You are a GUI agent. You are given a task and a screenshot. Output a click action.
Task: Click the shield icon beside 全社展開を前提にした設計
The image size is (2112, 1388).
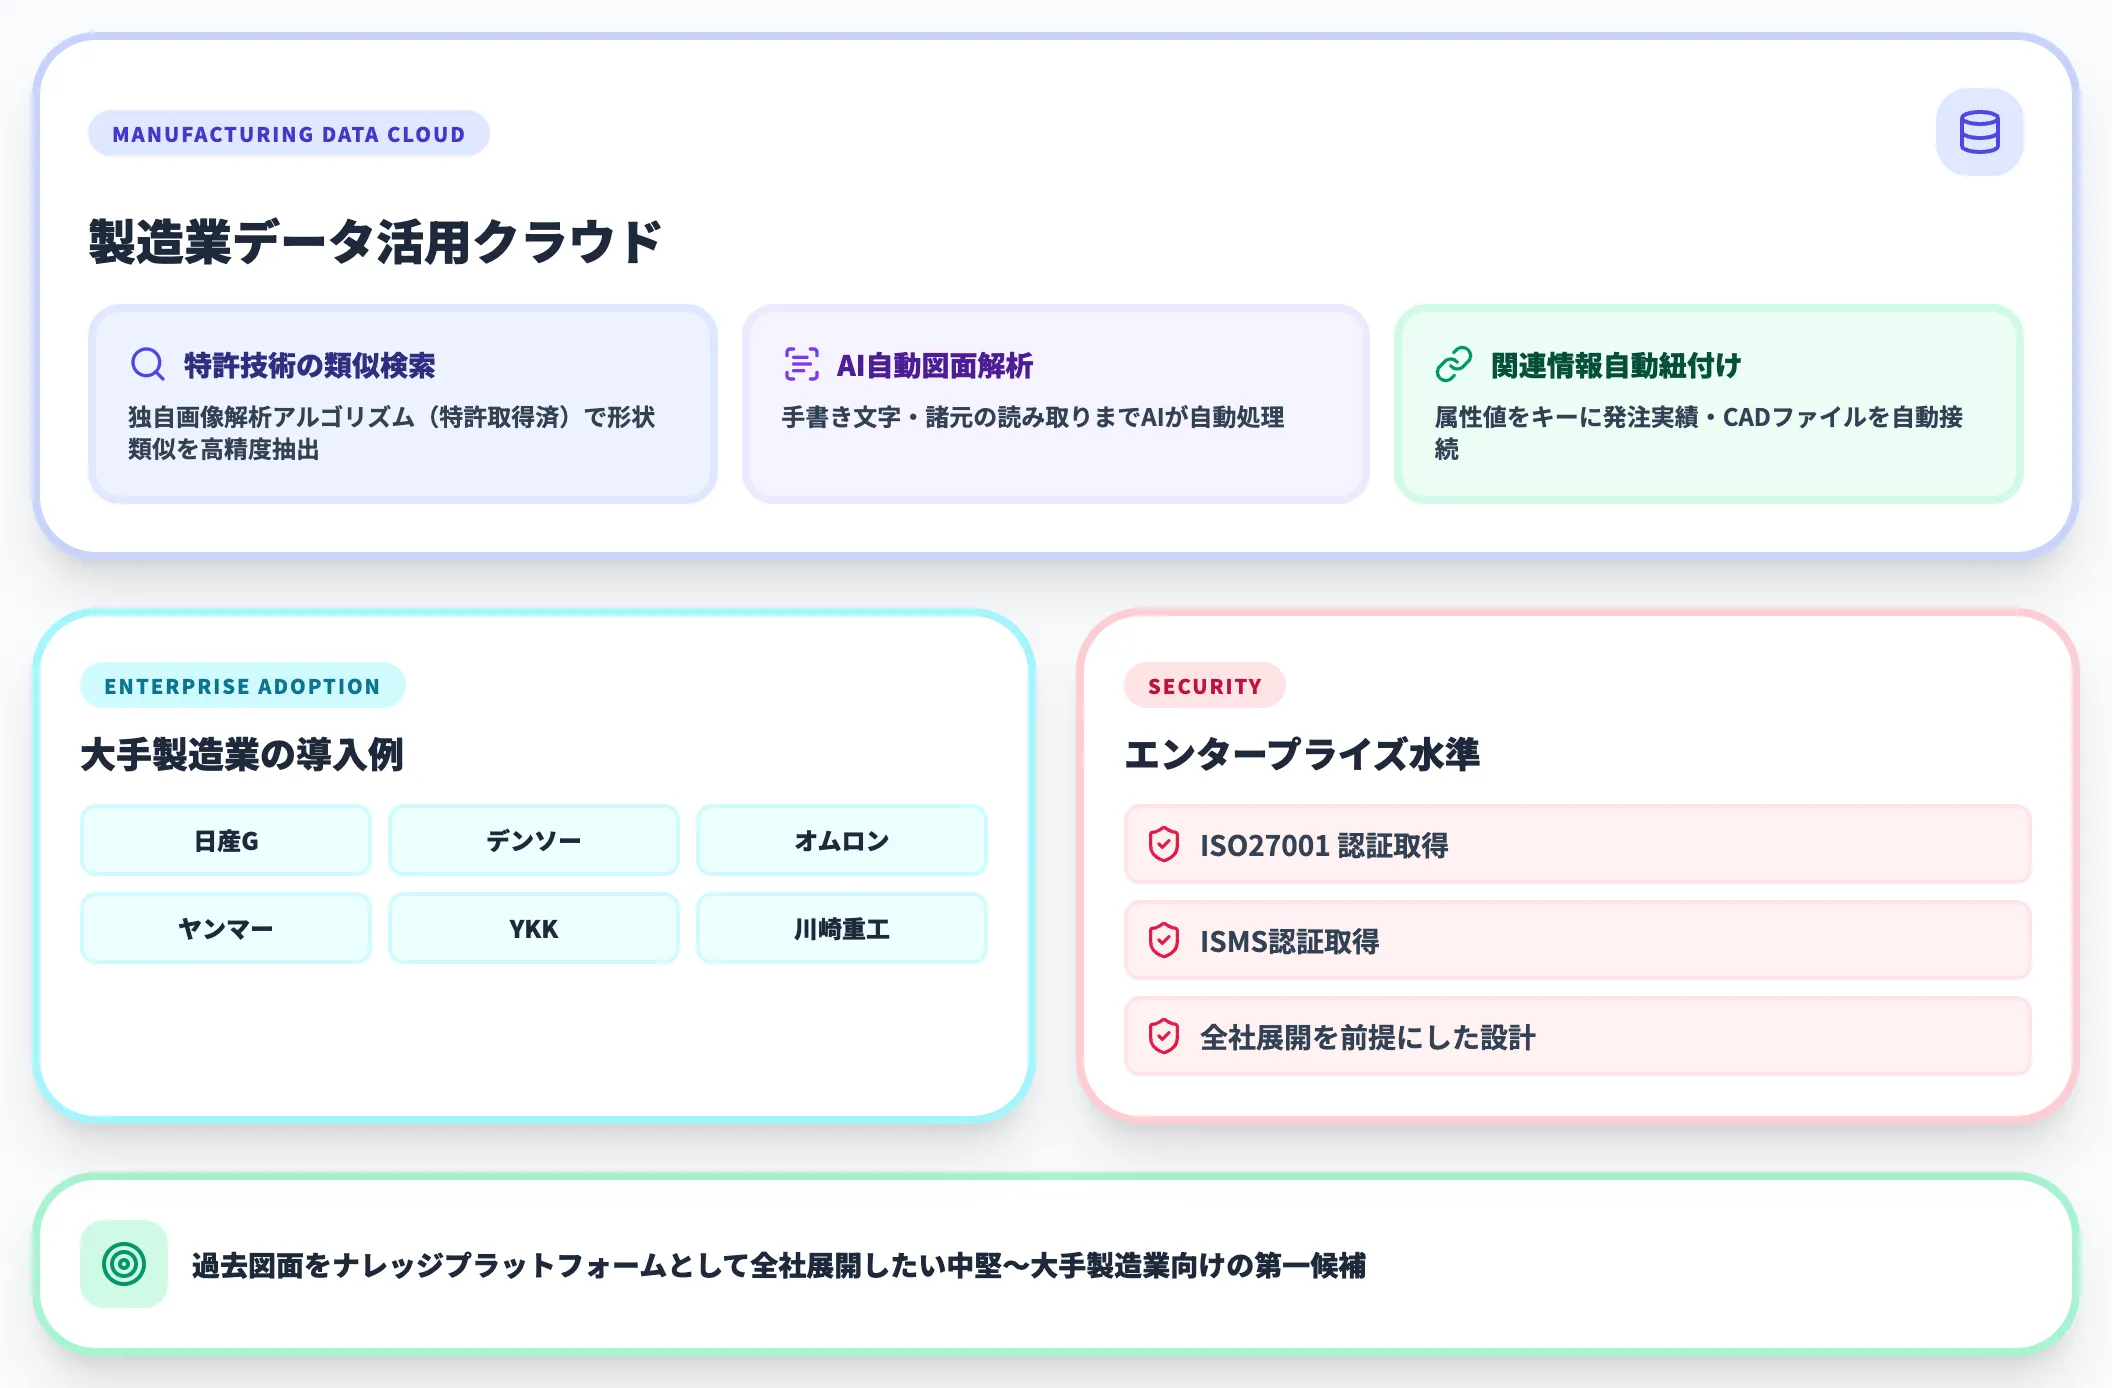pos(1164,1037)
